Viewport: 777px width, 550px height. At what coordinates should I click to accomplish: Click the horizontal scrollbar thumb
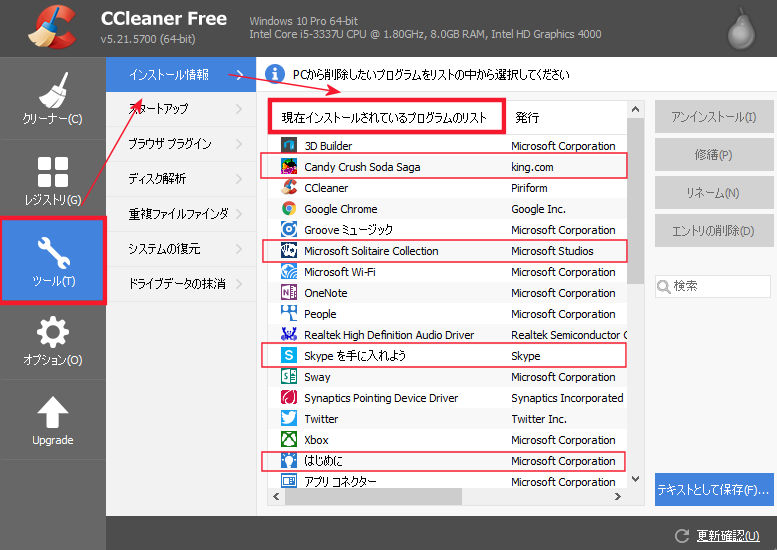point(373,496)
